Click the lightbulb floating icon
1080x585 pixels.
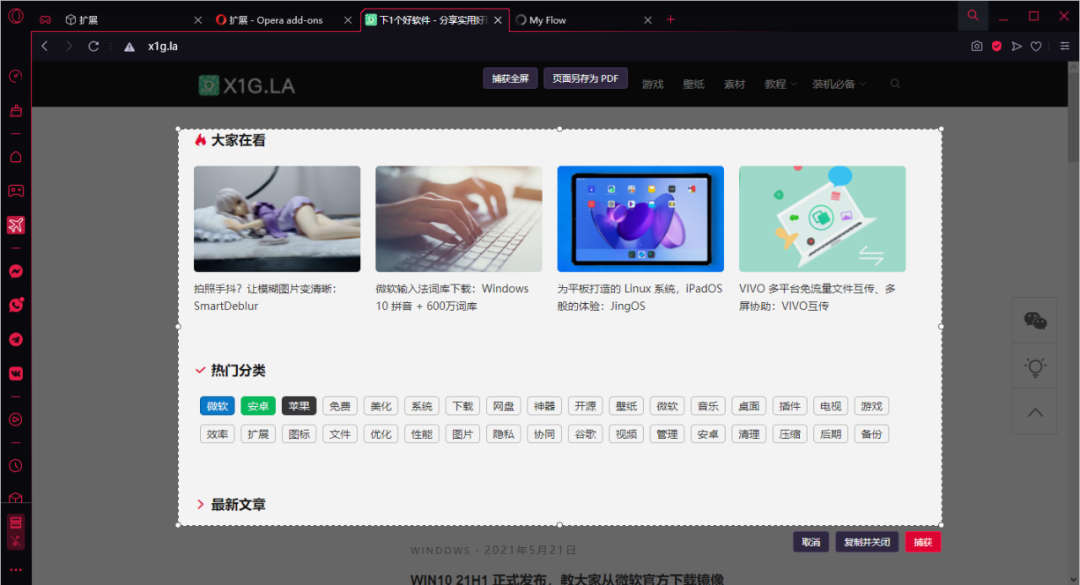click(x=1035, y=367)
